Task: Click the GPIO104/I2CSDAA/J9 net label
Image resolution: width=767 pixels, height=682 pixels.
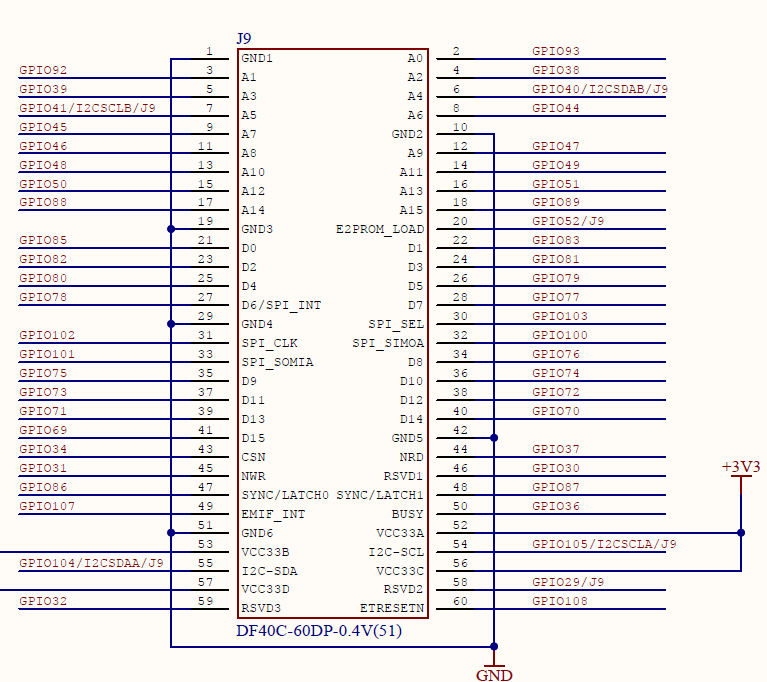Action: pyautogui.click(x=91, y=563)
